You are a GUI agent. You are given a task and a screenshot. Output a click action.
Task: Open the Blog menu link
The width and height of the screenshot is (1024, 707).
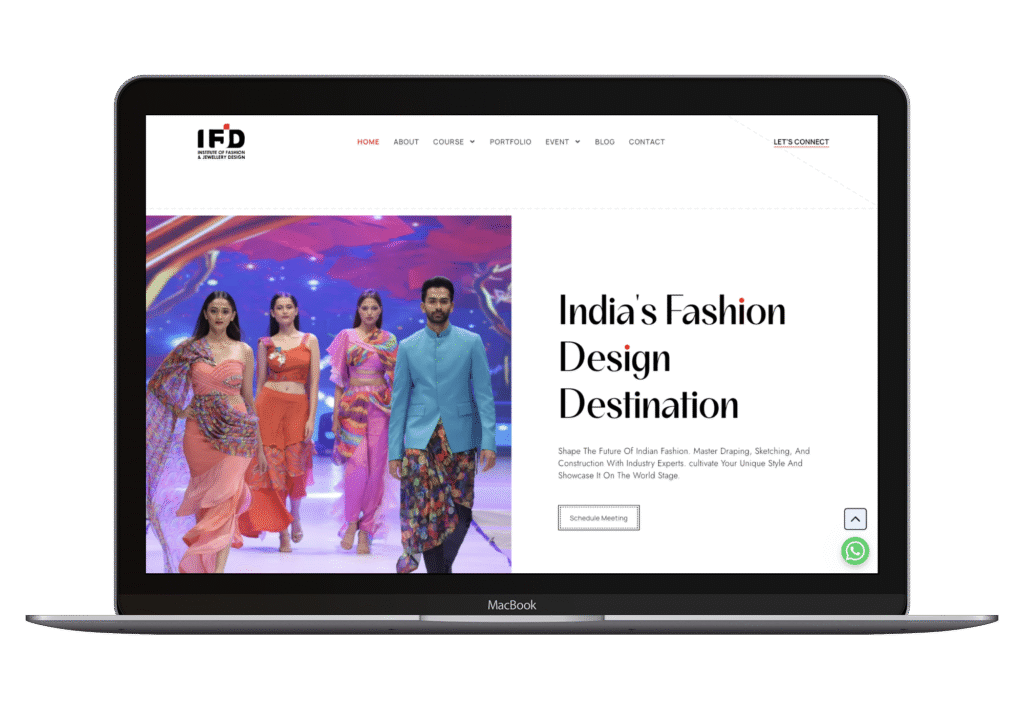pos(604,142)
